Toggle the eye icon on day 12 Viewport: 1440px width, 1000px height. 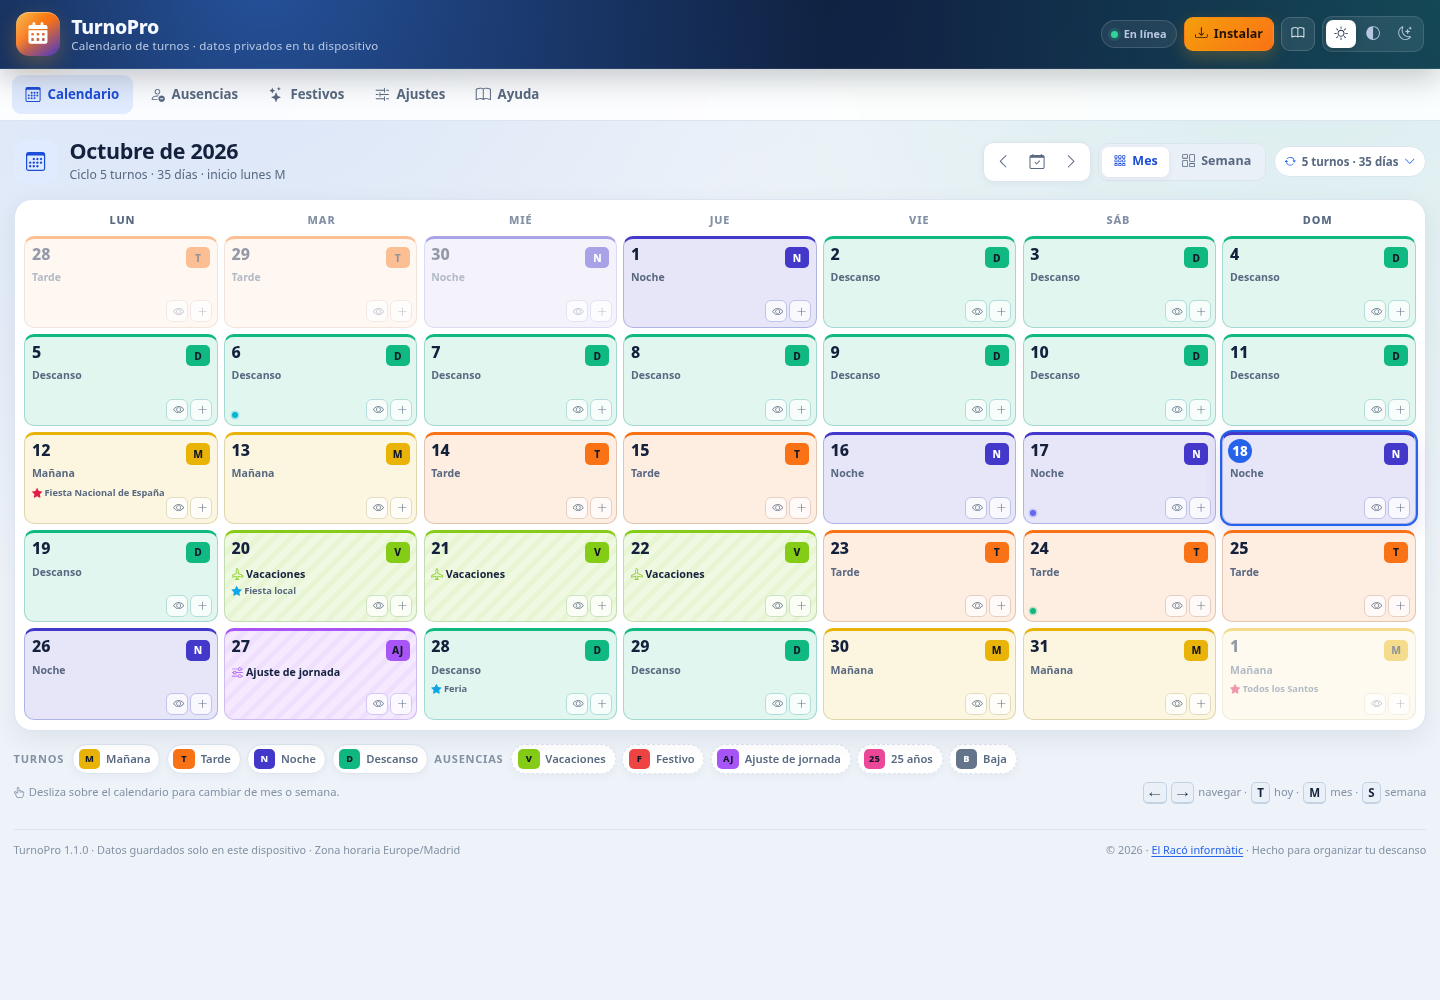point(178,508)
